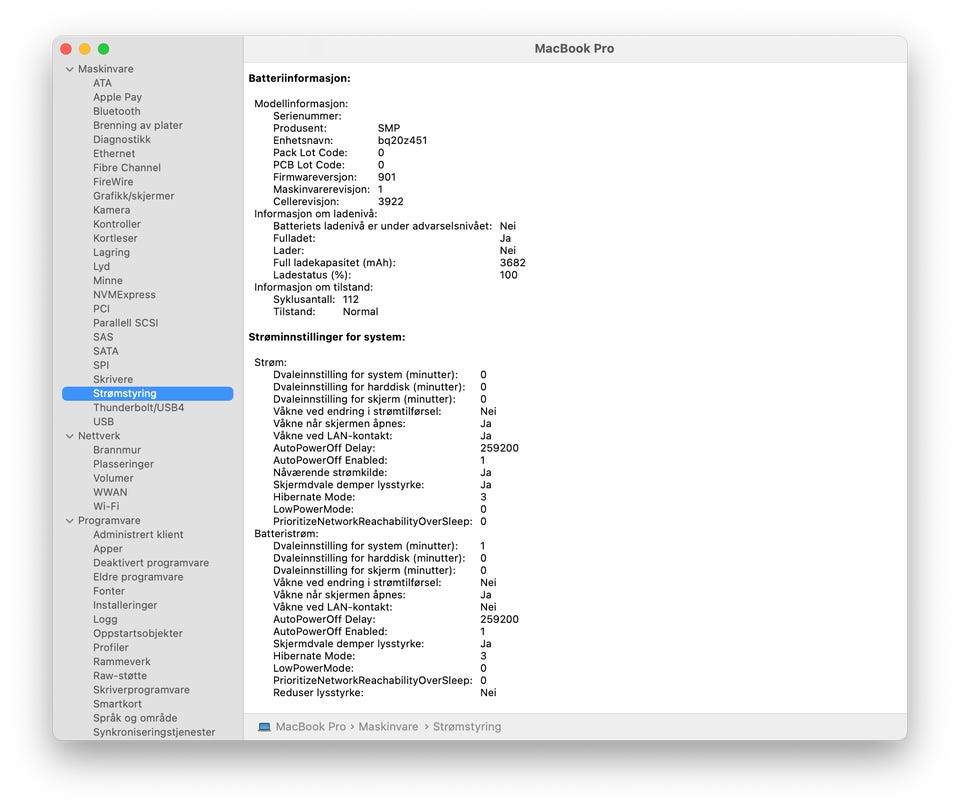Collapse the Nettverk section
Screen dimensions: 960x810
pos(69,436)
